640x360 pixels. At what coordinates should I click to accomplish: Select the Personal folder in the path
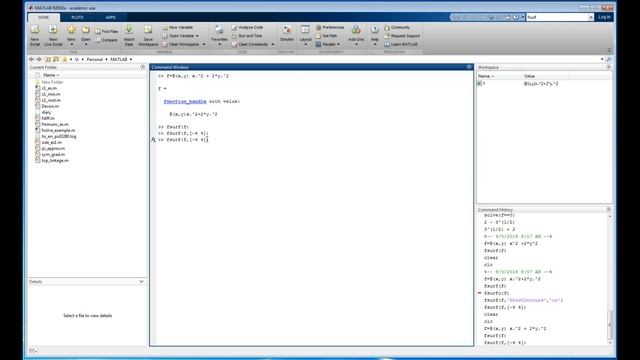point(95,60)
